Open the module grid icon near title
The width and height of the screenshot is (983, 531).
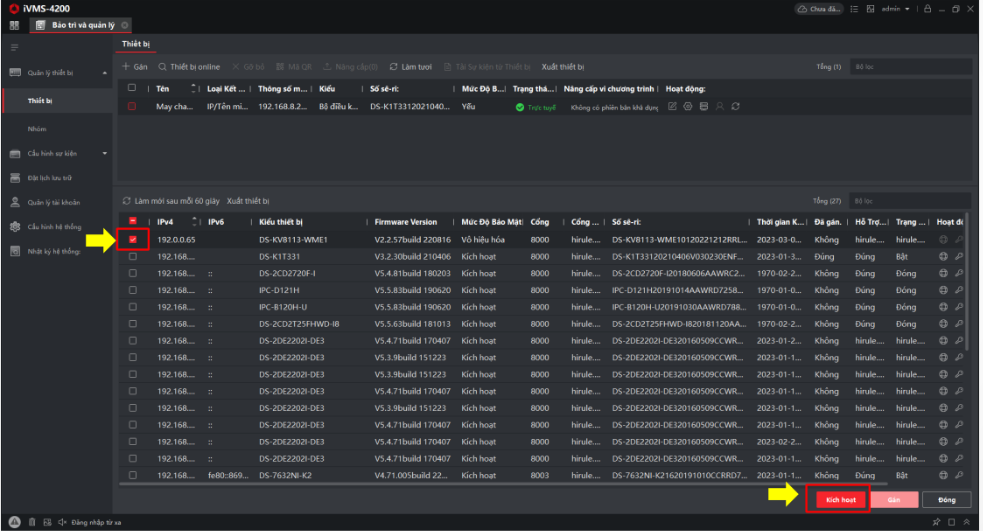(x=14, y=24)
